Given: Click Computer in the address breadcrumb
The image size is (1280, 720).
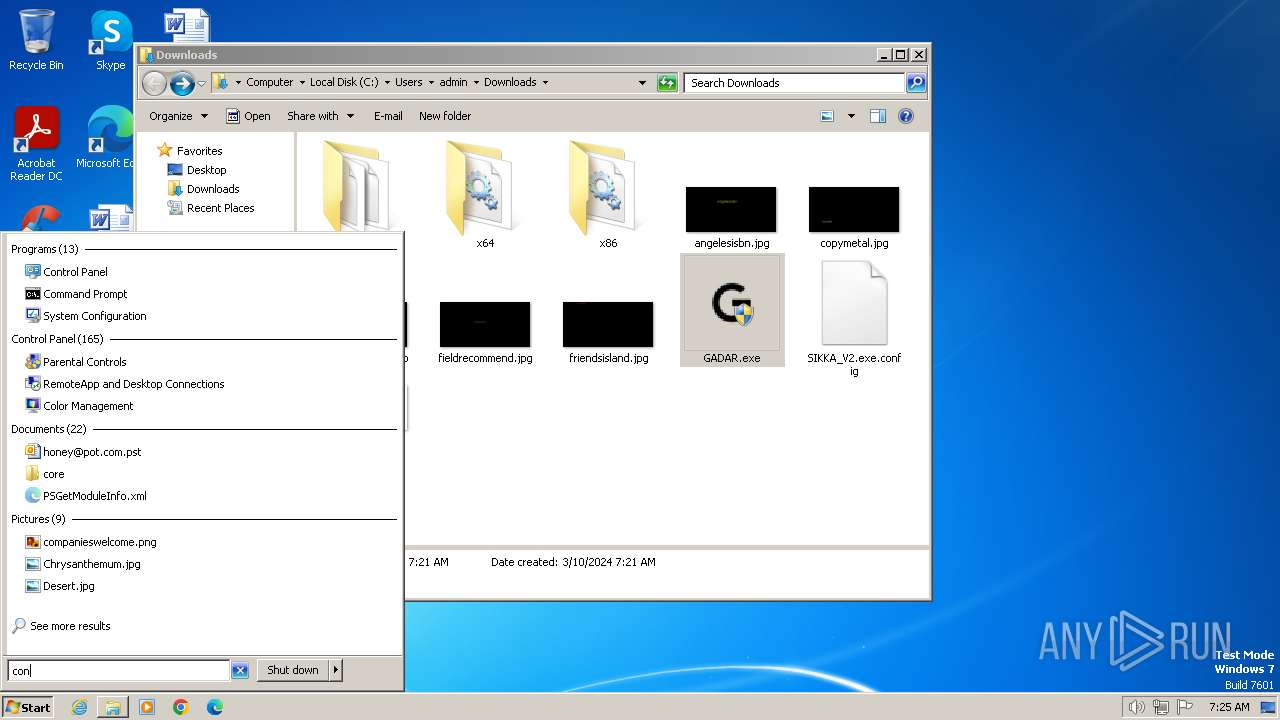Looking at the screenshot, I should click(270, 83).
